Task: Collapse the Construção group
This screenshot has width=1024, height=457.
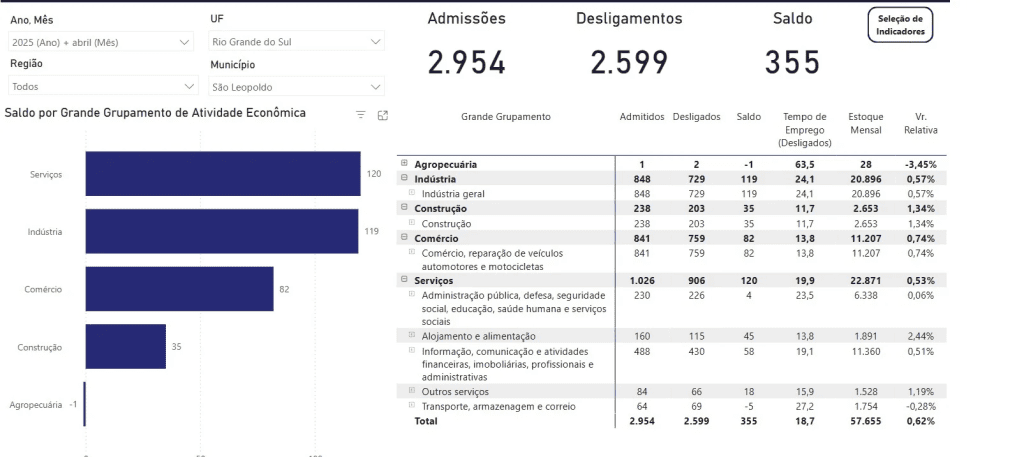Action: coord(404,207)
